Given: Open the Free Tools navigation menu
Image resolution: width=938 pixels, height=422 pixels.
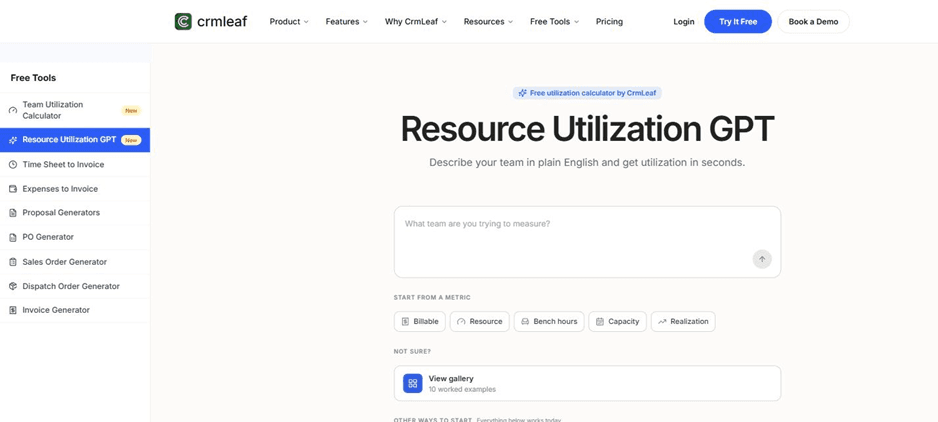Looking at the screenshot, I should 555,22.
